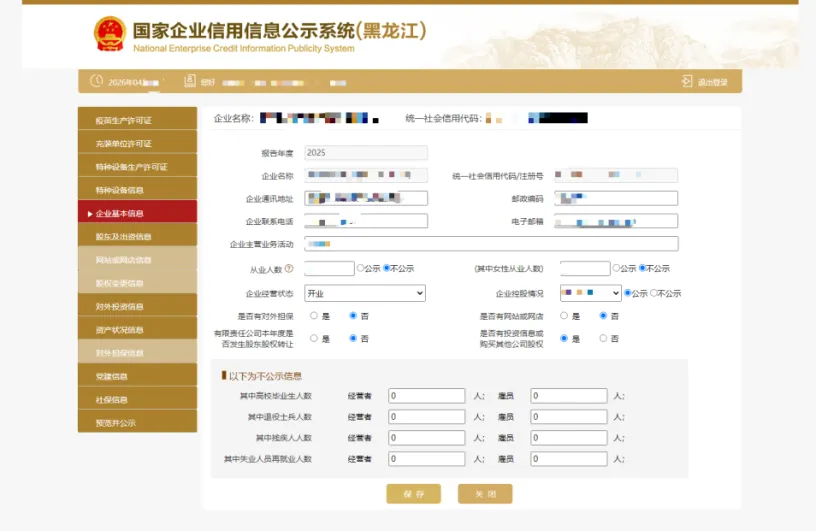
Task: Click the user badge icon next to 您好
Action: [x=190, y=81]
